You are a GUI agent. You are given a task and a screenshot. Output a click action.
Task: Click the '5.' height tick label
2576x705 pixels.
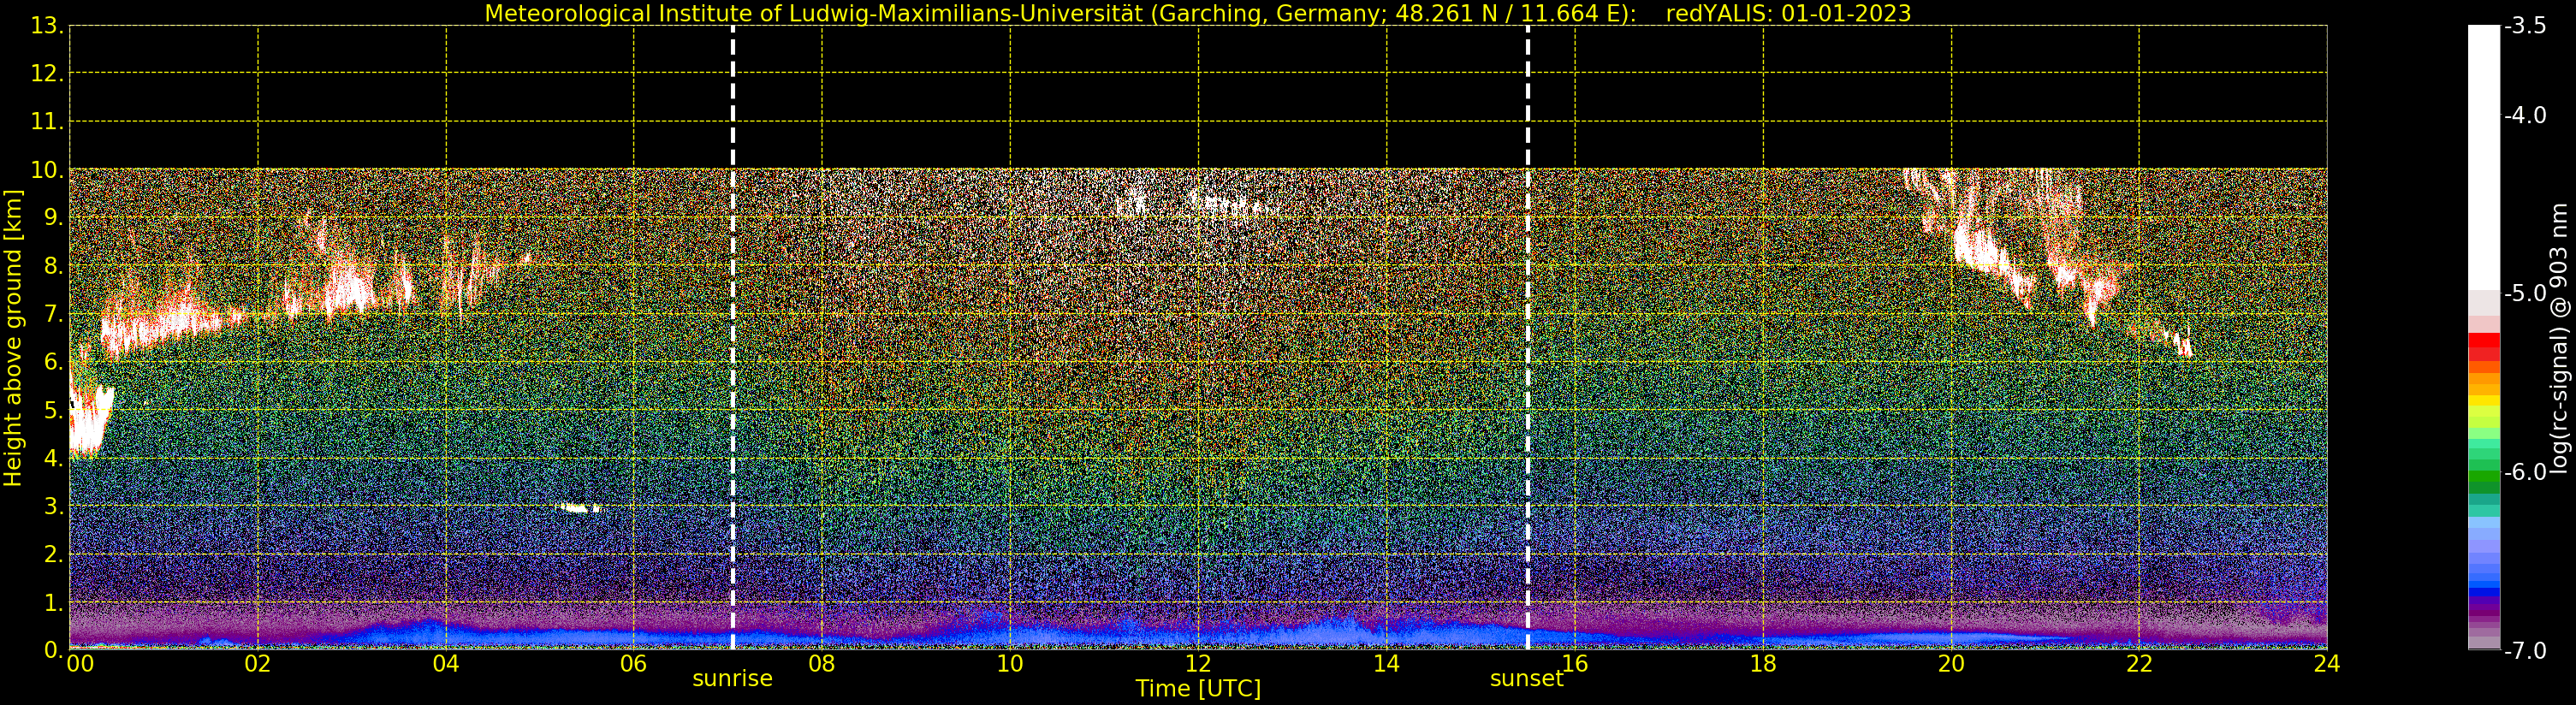53,410
